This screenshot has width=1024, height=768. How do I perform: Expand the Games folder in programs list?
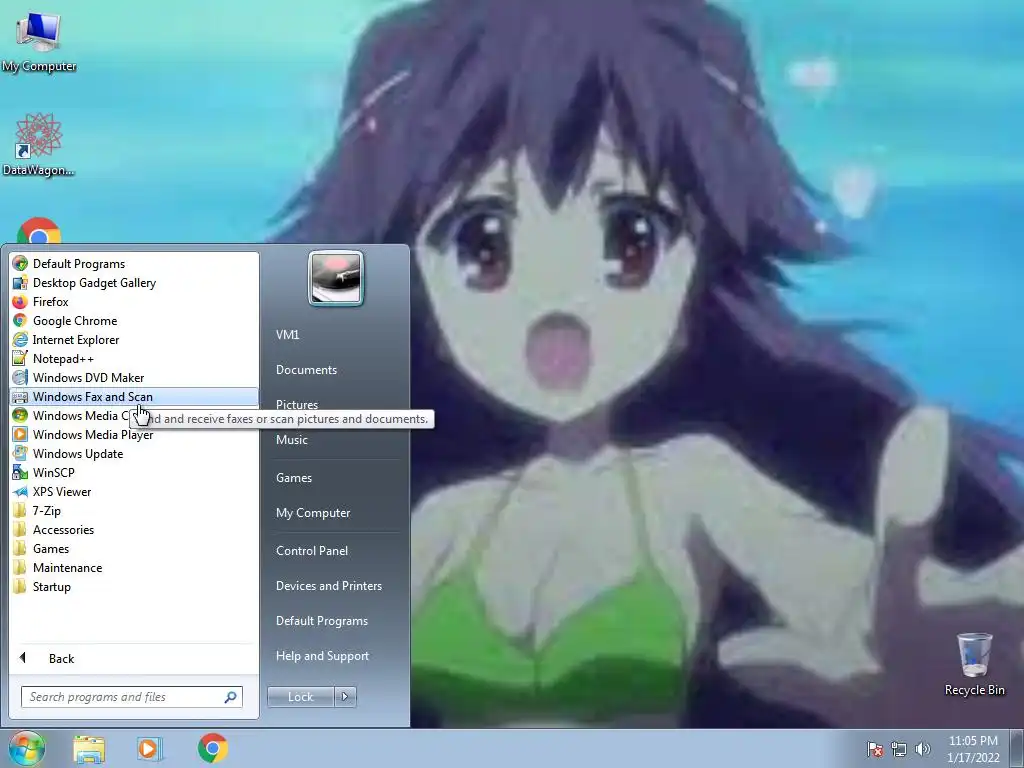coord(134,549)
